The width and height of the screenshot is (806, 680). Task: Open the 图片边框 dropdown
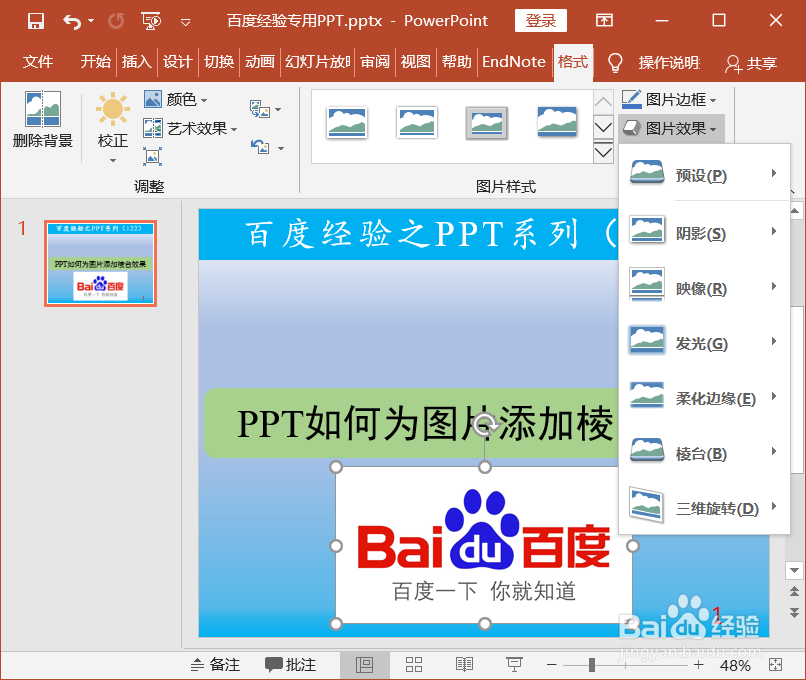(x=669, y=99)
